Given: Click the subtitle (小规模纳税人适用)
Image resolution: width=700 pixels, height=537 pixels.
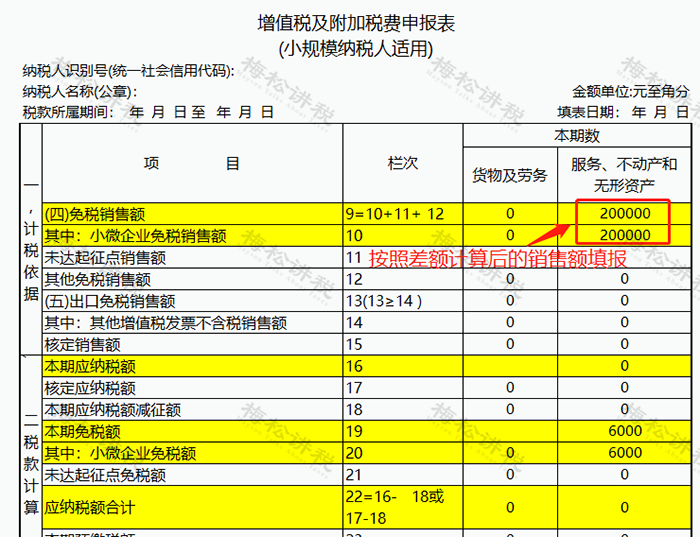Looking at the screenshot, I should click(x=356, y=49).
